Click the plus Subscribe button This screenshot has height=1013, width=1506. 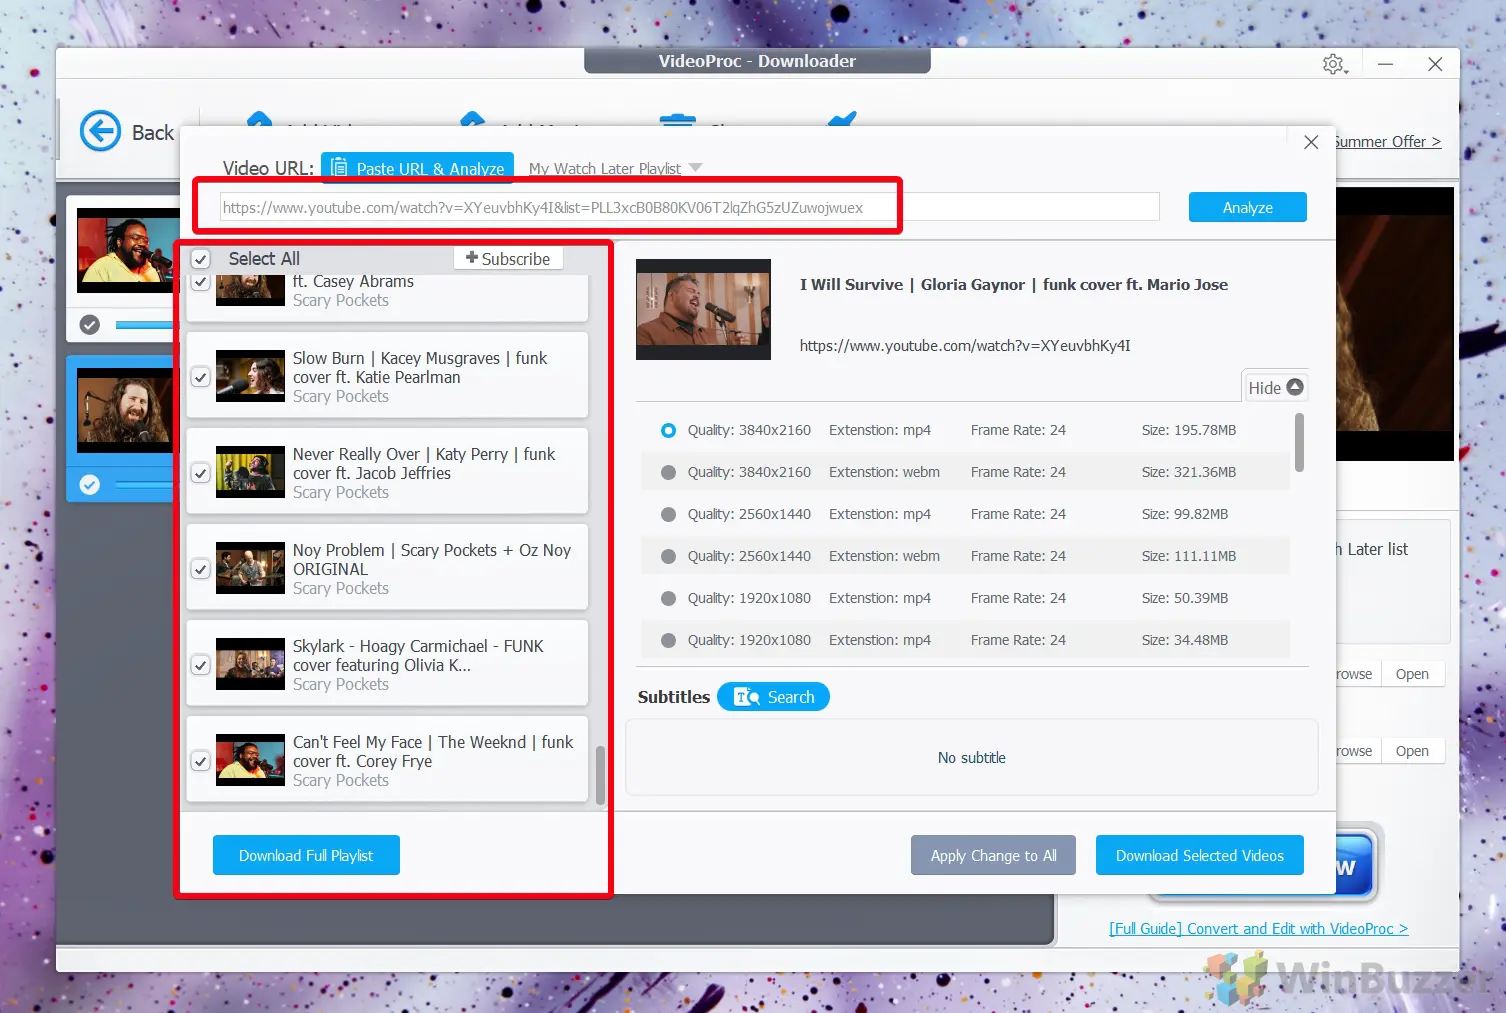[508, 258]
